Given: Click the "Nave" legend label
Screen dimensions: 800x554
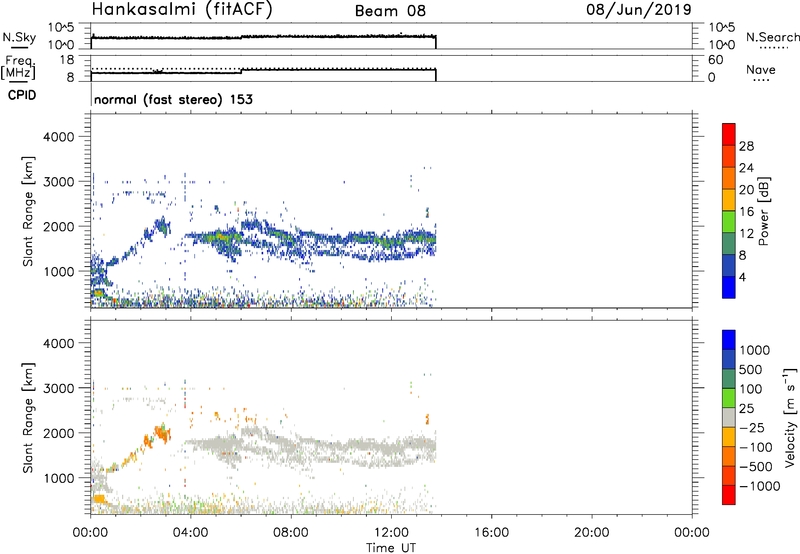Looking at the screenshot, I should pyautogui.click(x=760, y=69).
